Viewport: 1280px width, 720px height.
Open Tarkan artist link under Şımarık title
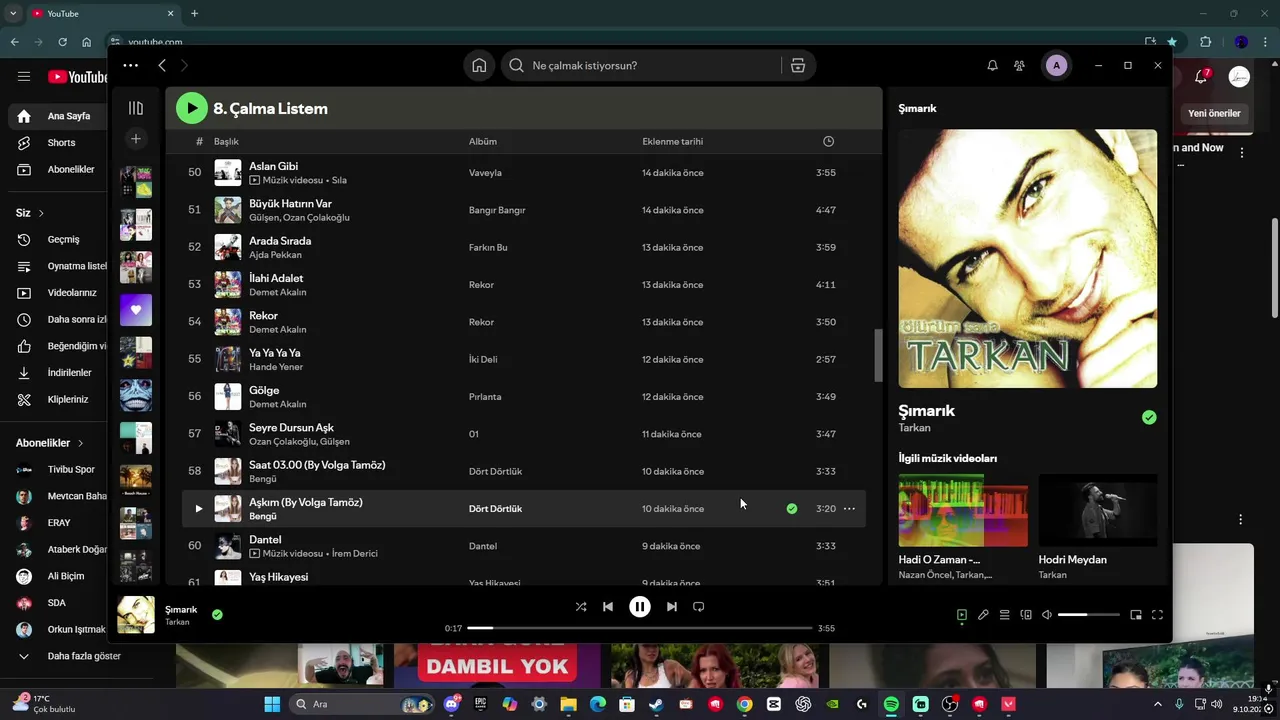pyautogui.click(x=914, y=428)
